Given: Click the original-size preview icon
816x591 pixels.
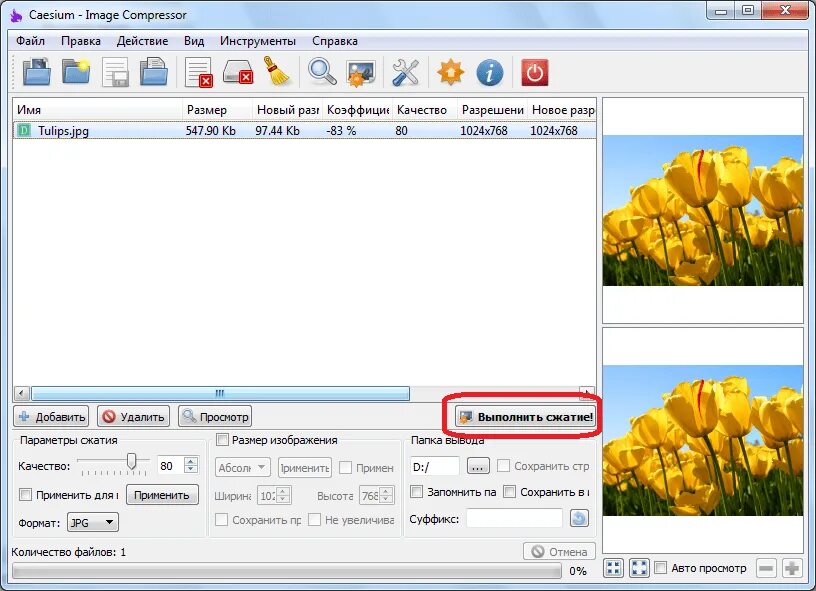Looking at the screenshot, I should (639, 568).
